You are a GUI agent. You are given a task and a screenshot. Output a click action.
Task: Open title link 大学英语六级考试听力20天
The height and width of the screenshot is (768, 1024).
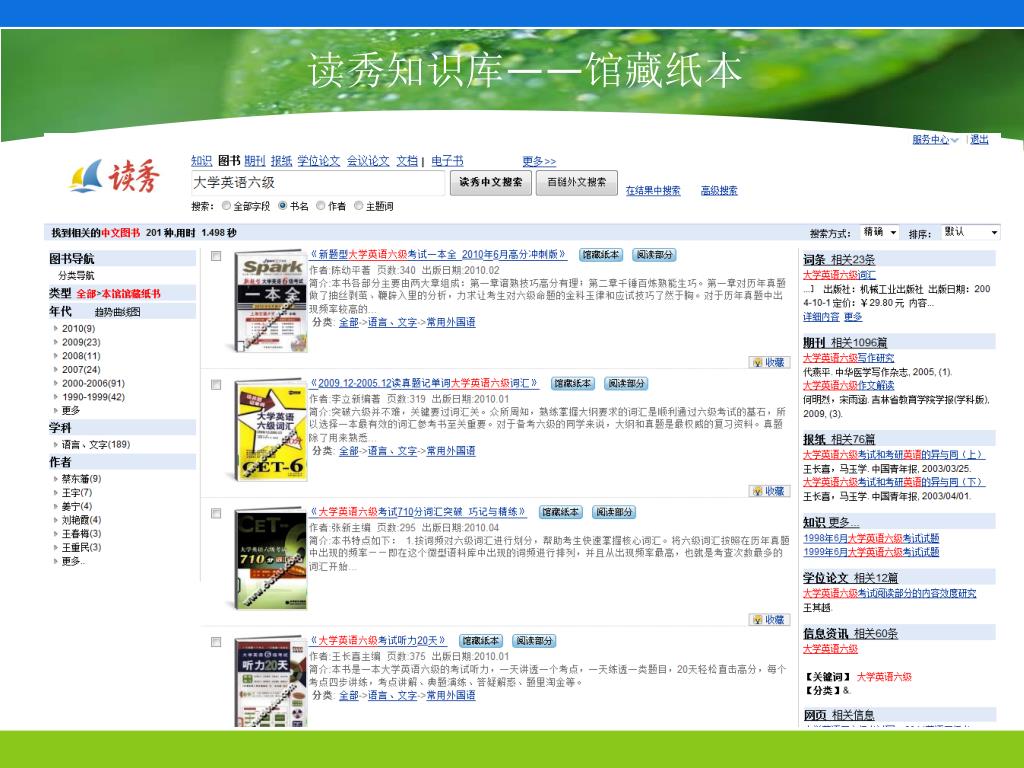point(378,641)
